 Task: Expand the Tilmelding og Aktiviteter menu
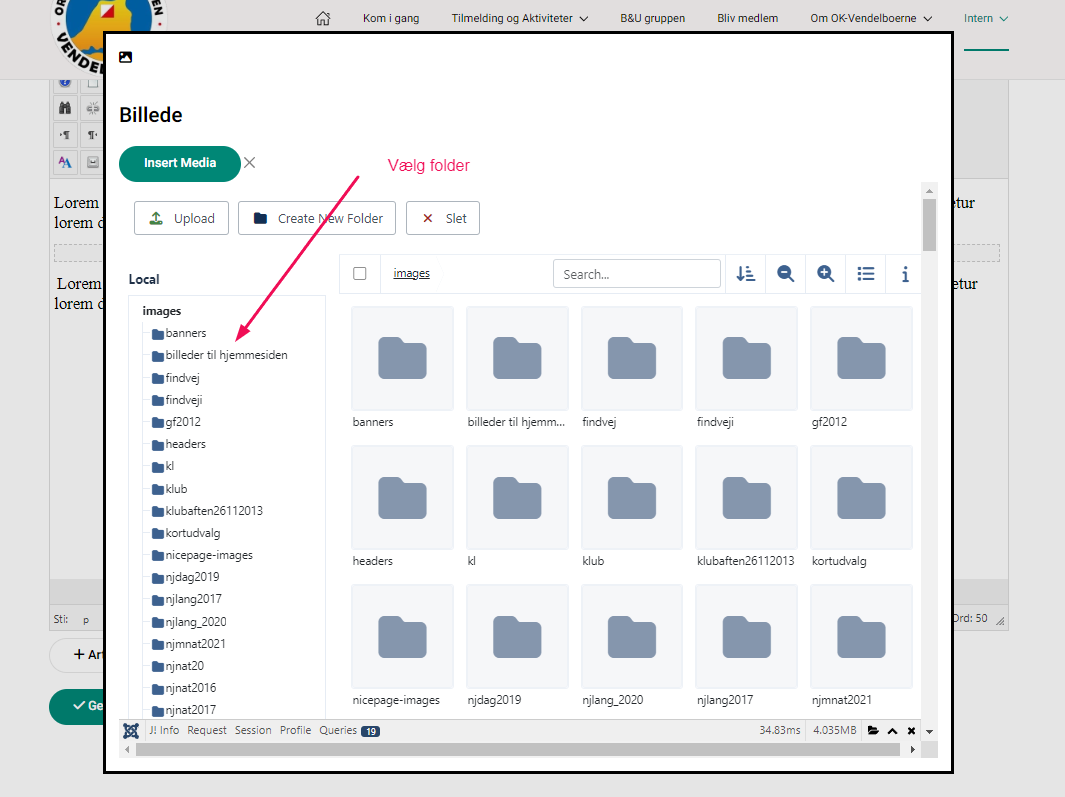click(x=519, y=18)
